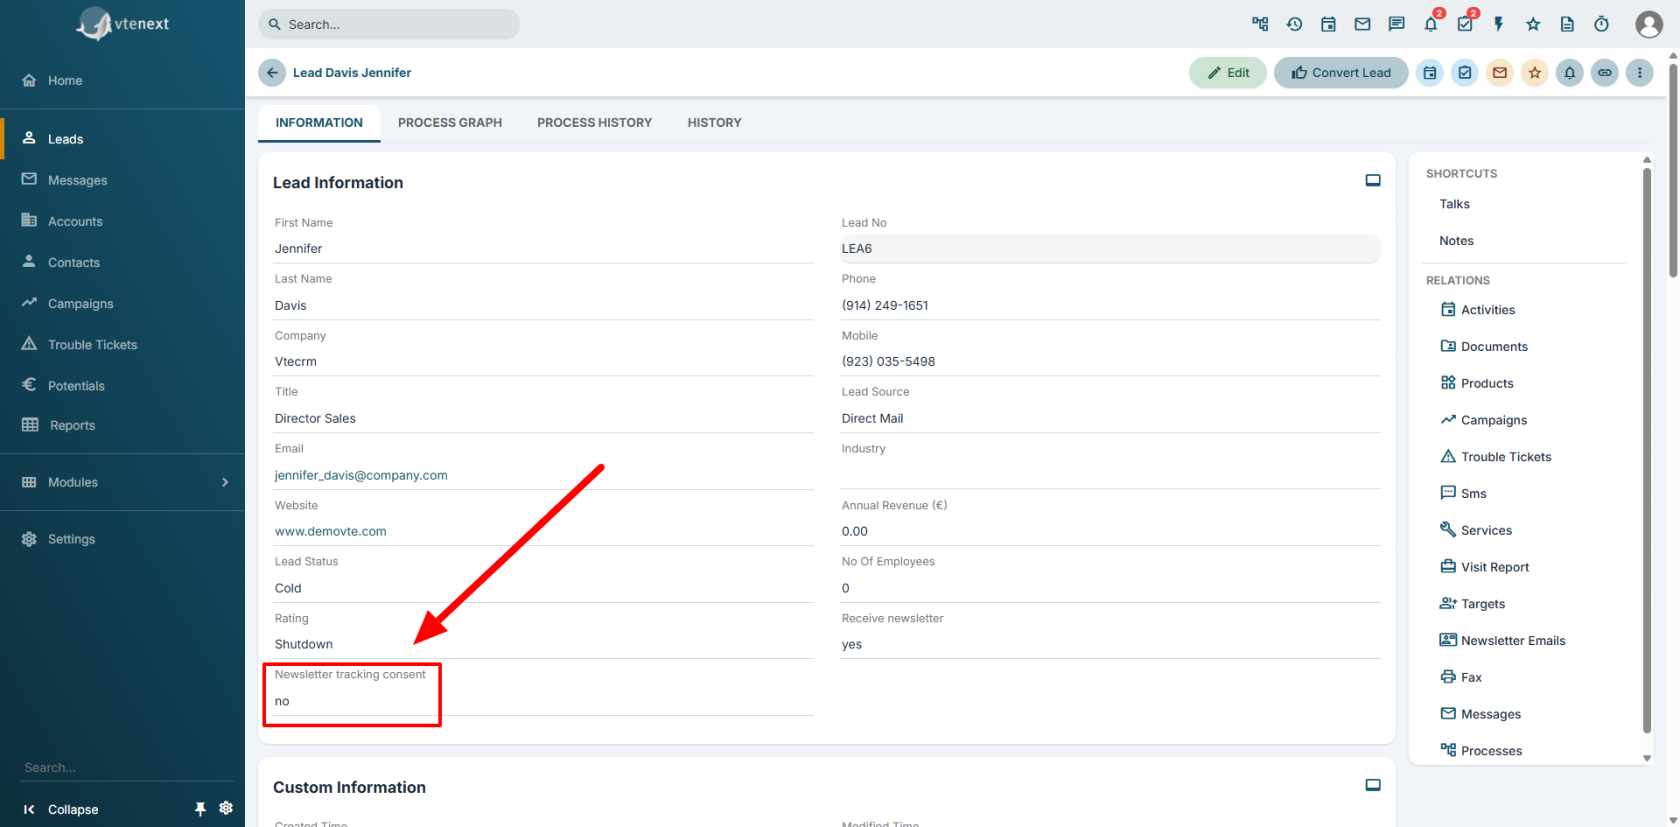Open the stopwatch timer icon

[1601, 24]
